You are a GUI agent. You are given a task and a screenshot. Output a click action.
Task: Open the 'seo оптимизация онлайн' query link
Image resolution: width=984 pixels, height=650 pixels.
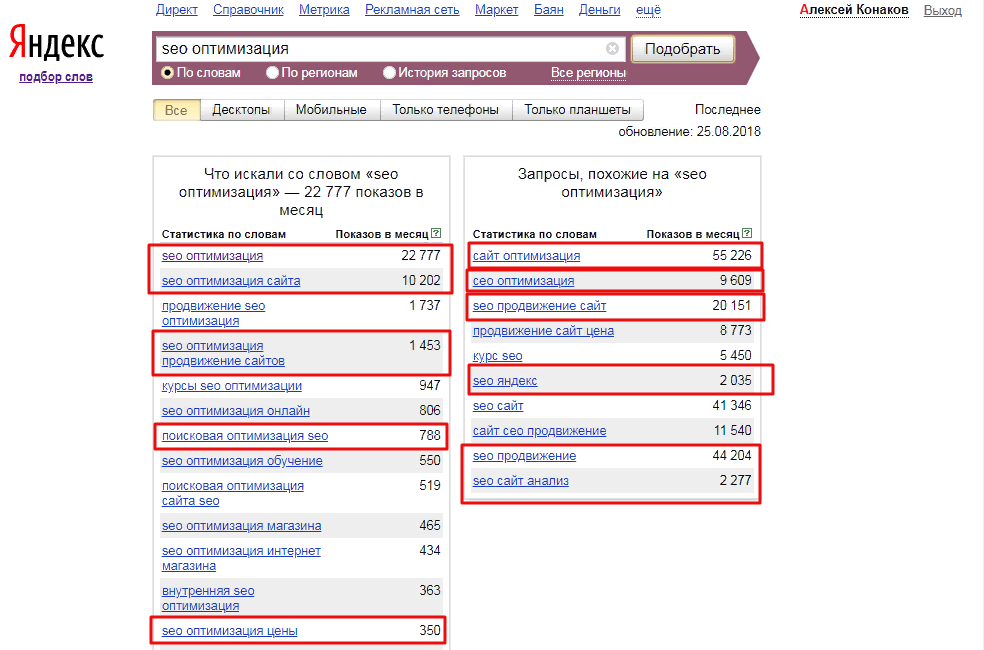[x=235, y=411]
